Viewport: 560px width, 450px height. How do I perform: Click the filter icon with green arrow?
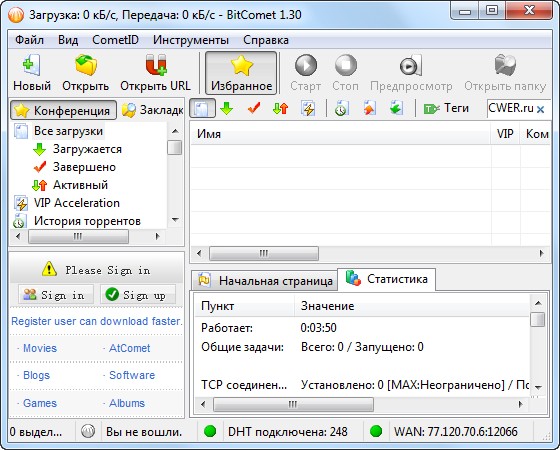(396, 108)
